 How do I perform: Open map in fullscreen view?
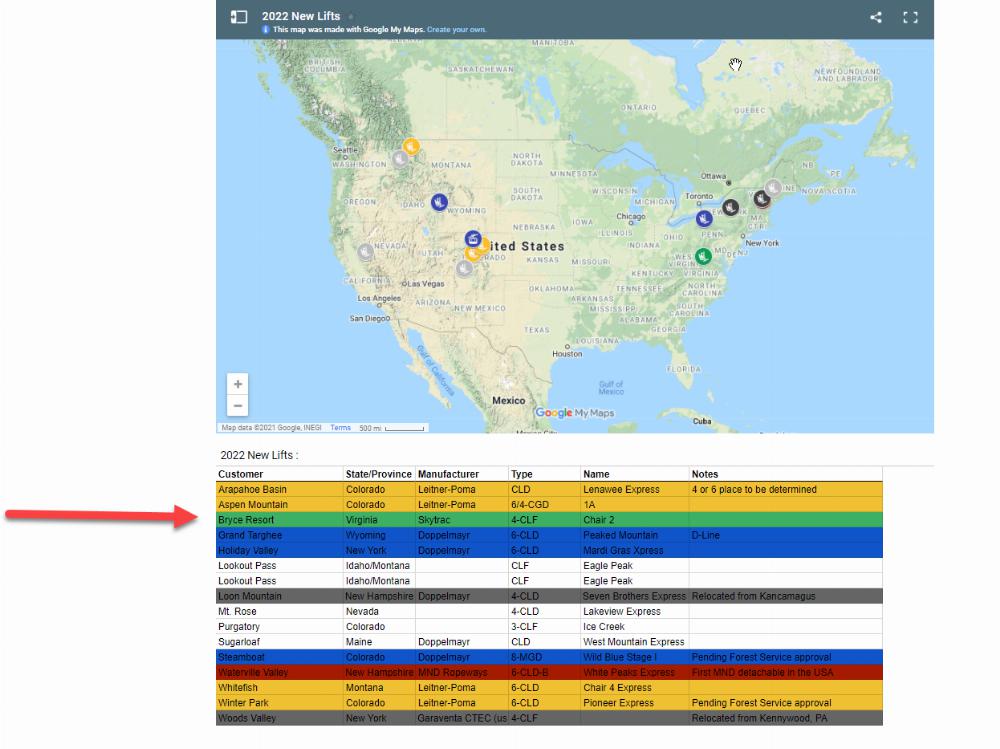pos(910,17)
